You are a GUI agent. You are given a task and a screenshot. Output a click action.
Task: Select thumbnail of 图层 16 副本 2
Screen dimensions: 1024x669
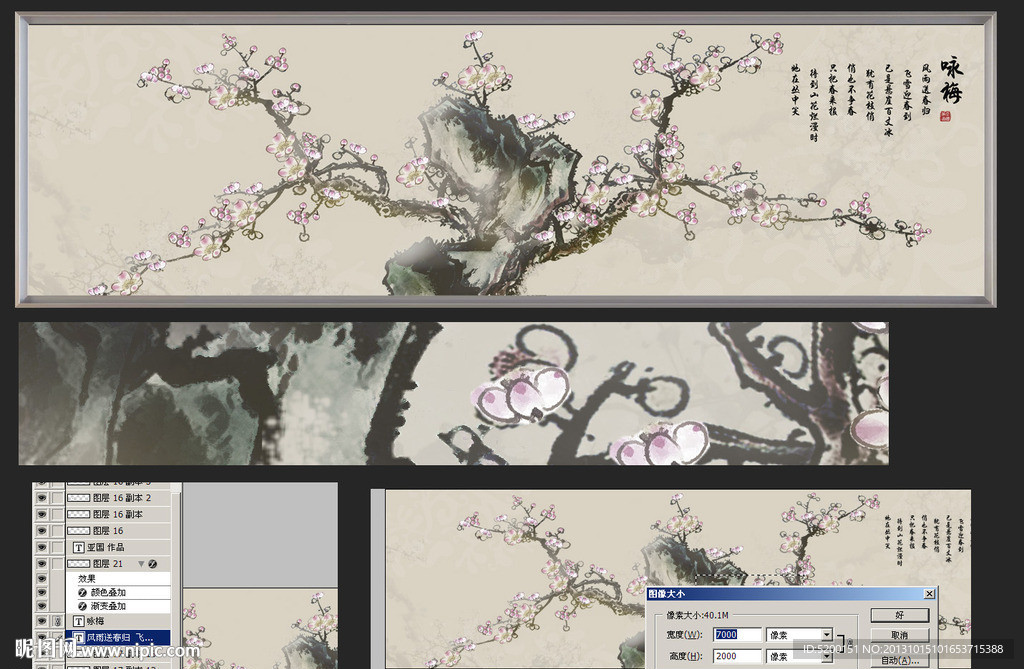[x=78, y=498]
